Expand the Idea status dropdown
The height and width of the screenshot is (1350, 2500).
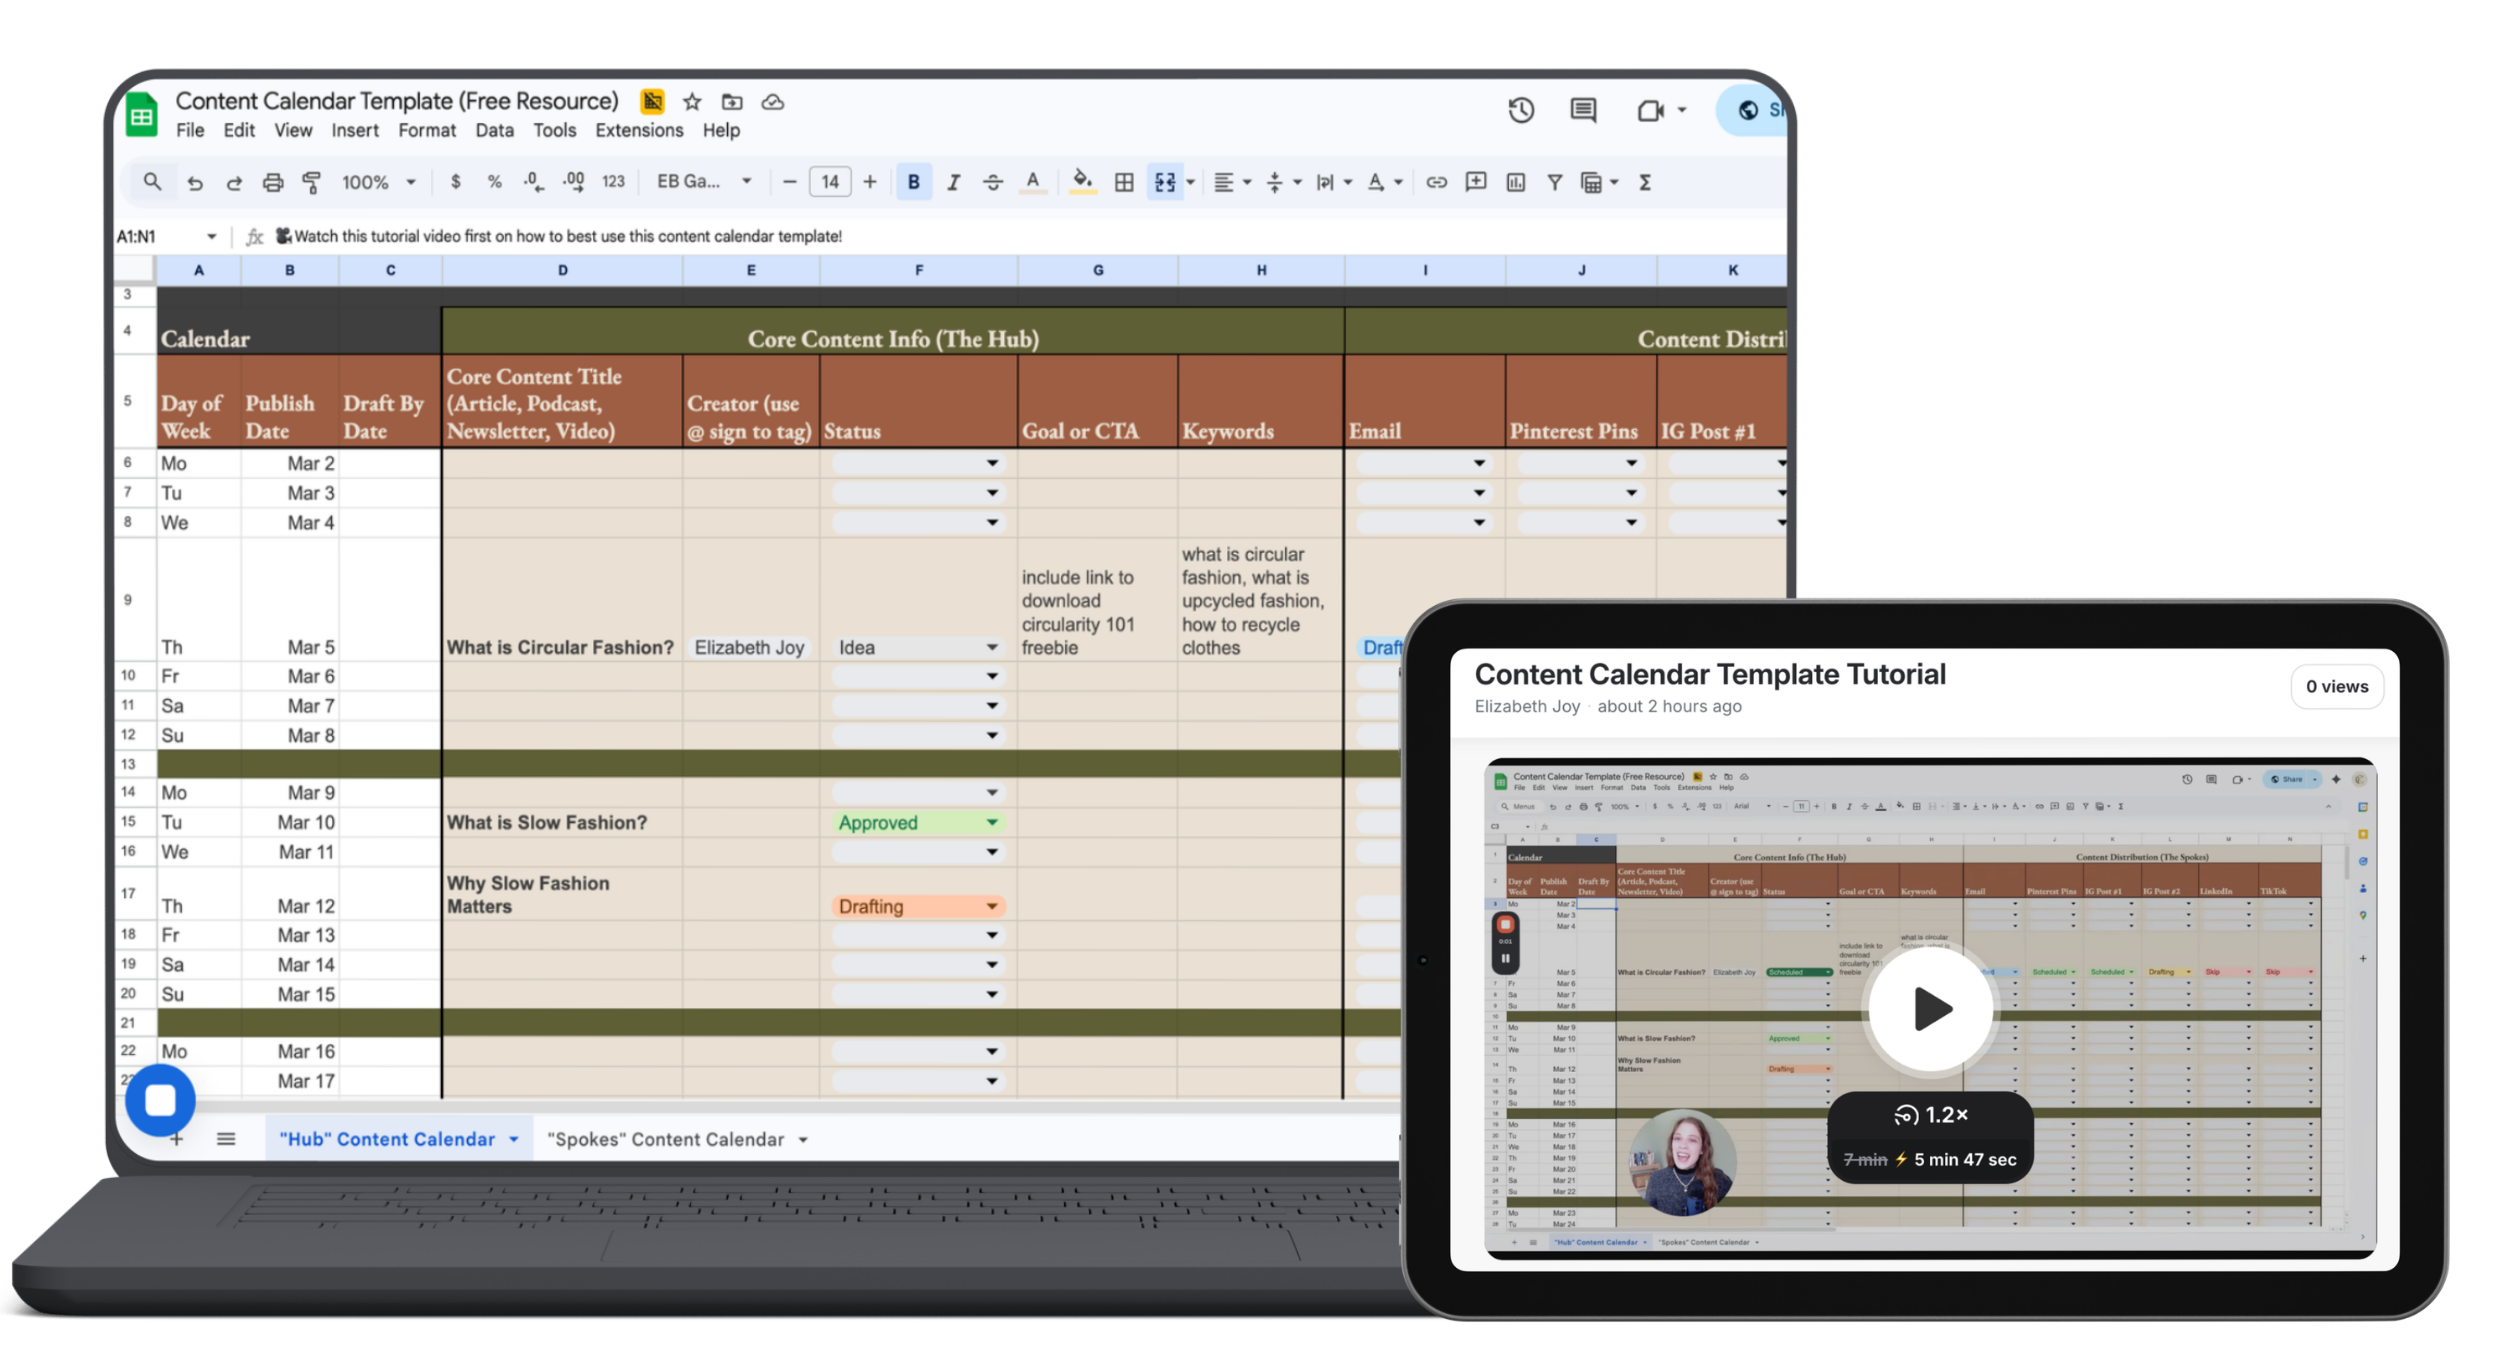991,647
